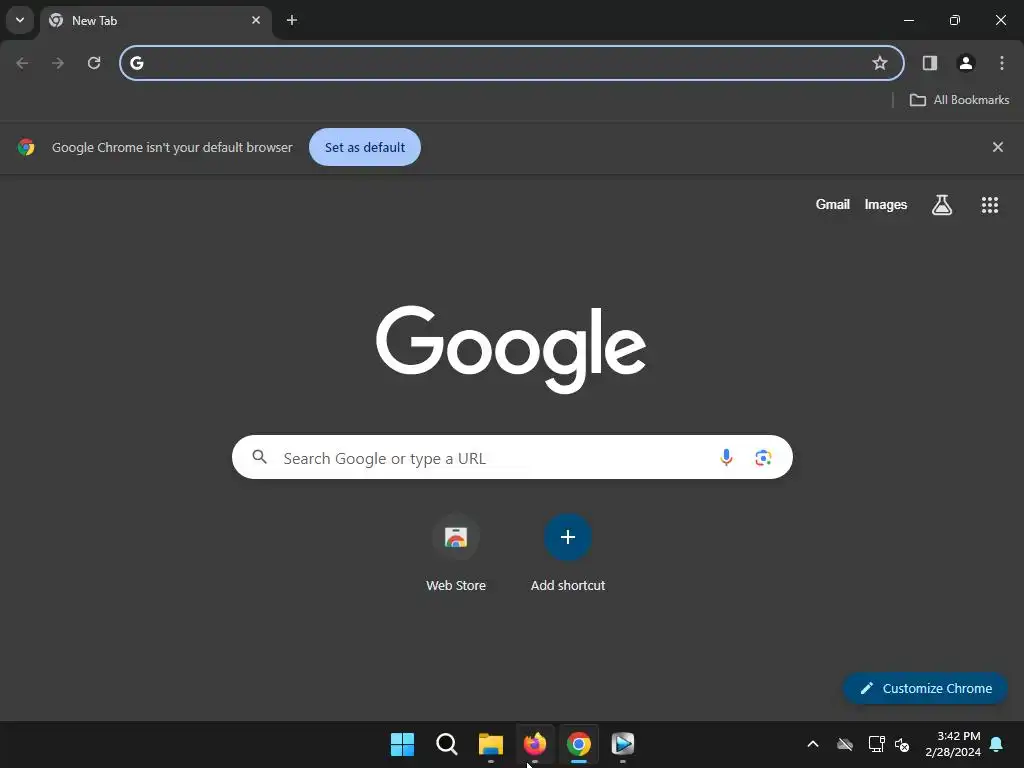The image size is (1024, 768).
Task: Go back with the back arrow
Action: (22, 63)
